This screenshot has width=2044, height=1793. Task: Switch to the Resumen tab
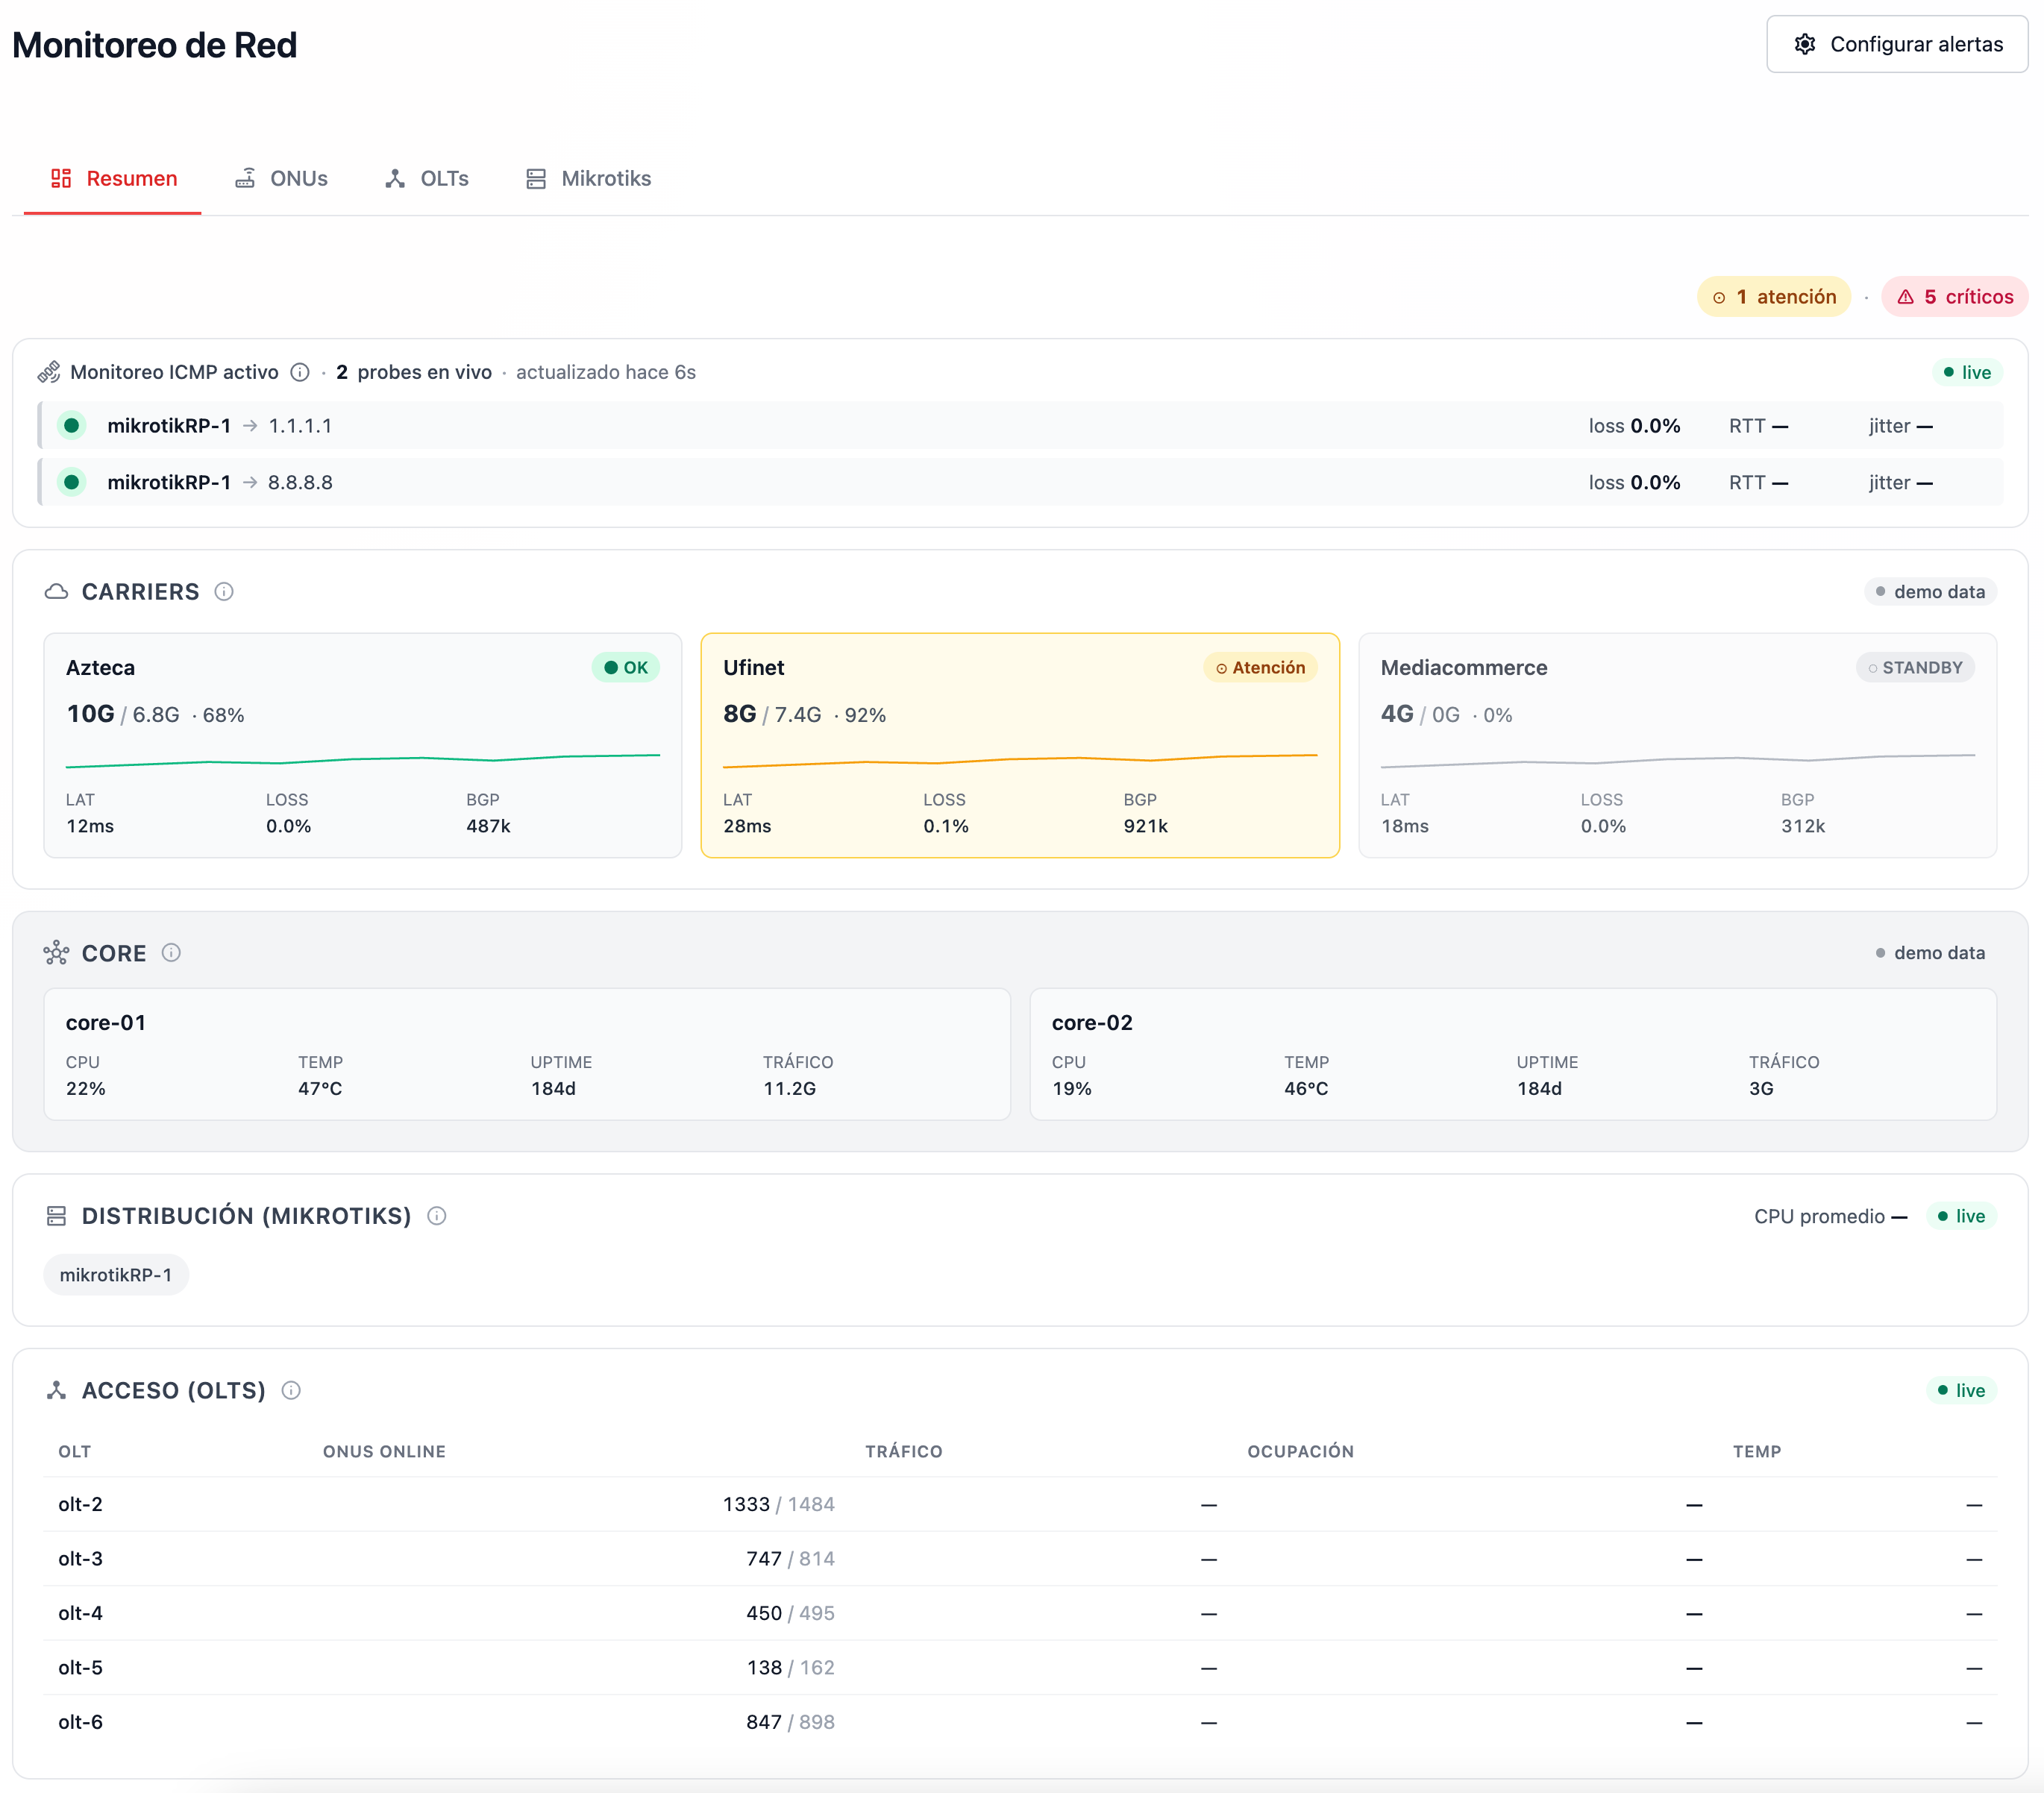pos(113,178)
